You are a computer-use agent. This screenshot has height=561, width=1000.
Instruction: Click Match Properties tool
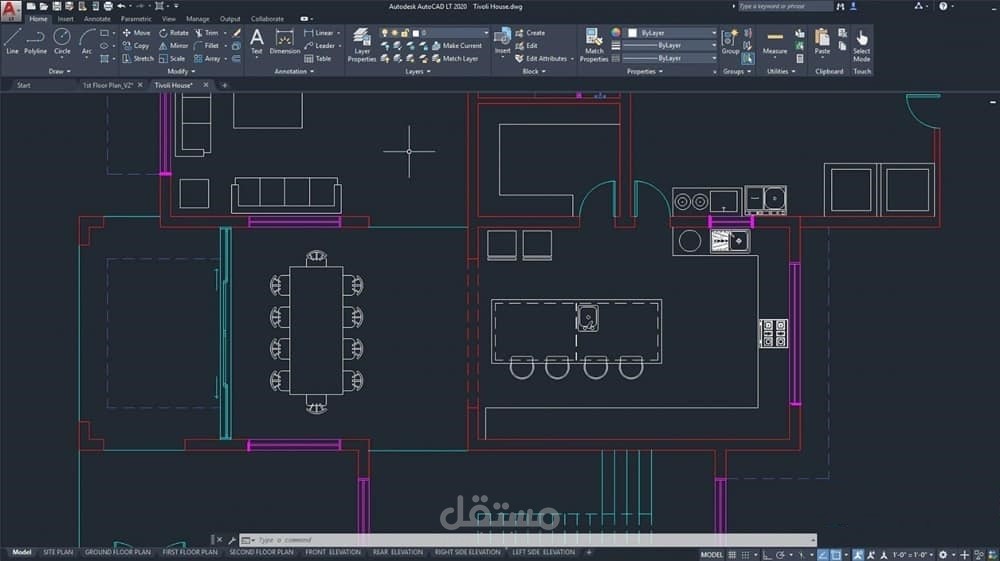[594, 45]
